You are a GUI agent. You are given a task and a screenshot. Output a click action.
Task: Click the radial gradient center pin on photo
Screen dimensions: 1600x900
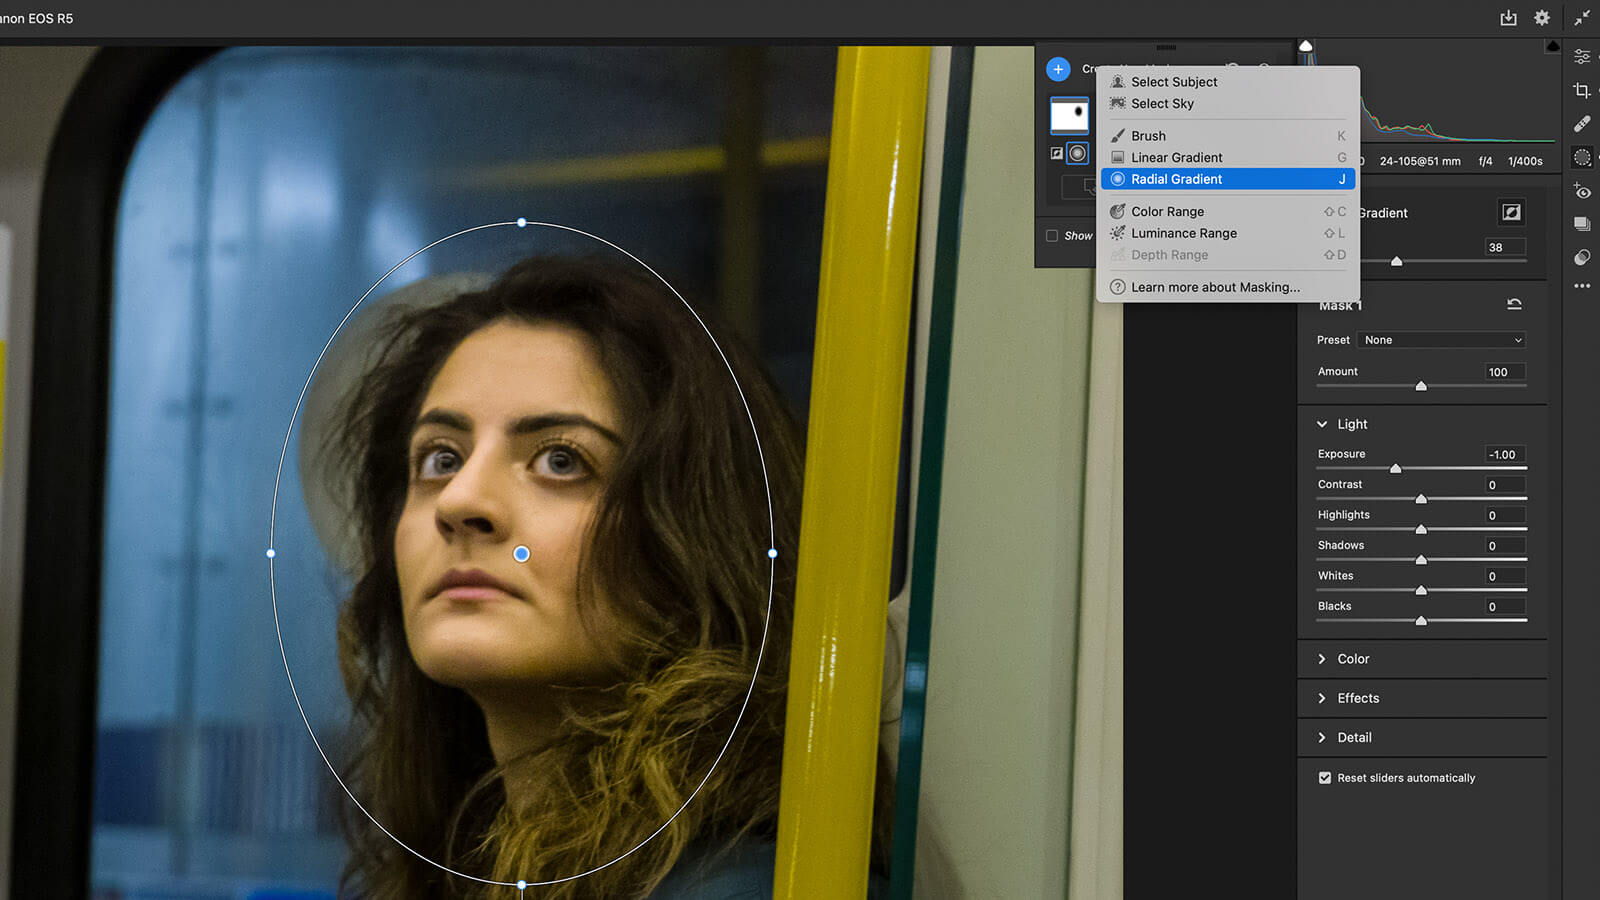pyautogui.click(x=521, y=553)
